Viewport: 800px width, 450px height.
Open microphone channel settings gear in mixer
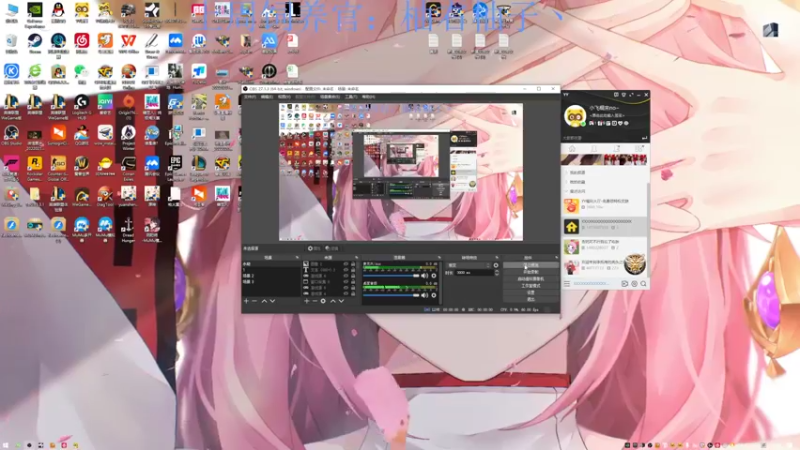(x=434, y=276)
